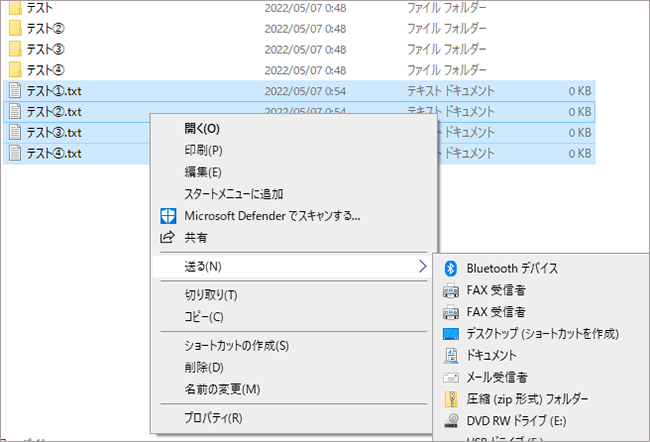Click the 2022/05/07 0:54 date of テスト①.txt
The image size is (650, 442).
(305, 91)
